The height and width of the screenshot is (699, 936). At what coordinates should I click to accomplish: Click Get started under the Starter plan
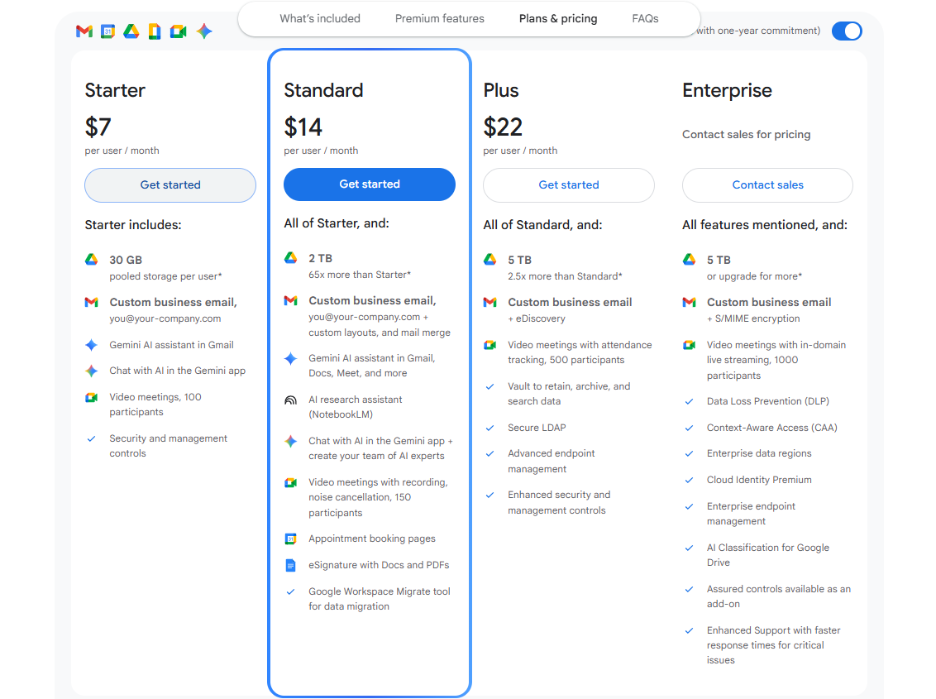[170, 184]
